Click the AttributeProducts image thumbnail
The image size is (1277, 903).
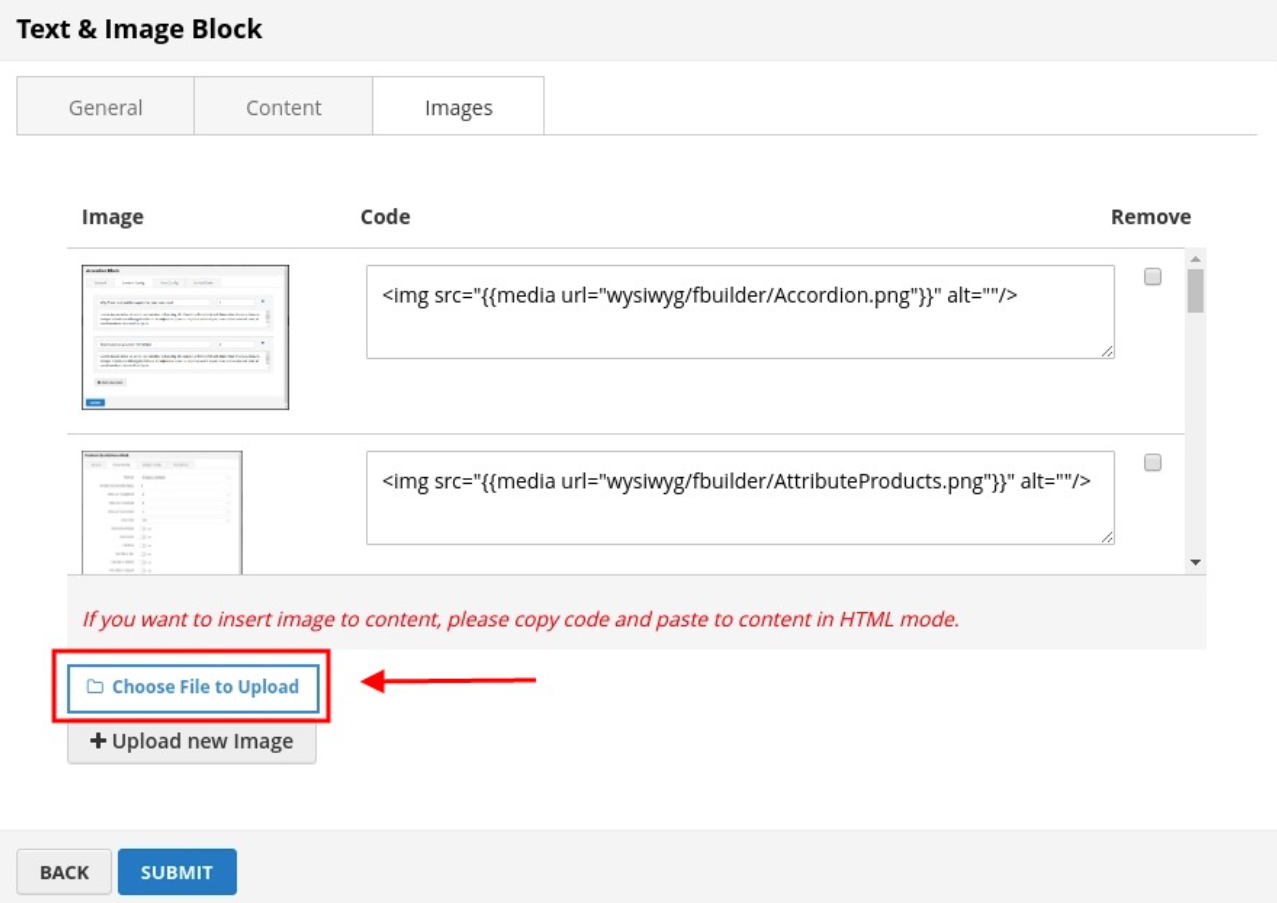click(162, 512)
